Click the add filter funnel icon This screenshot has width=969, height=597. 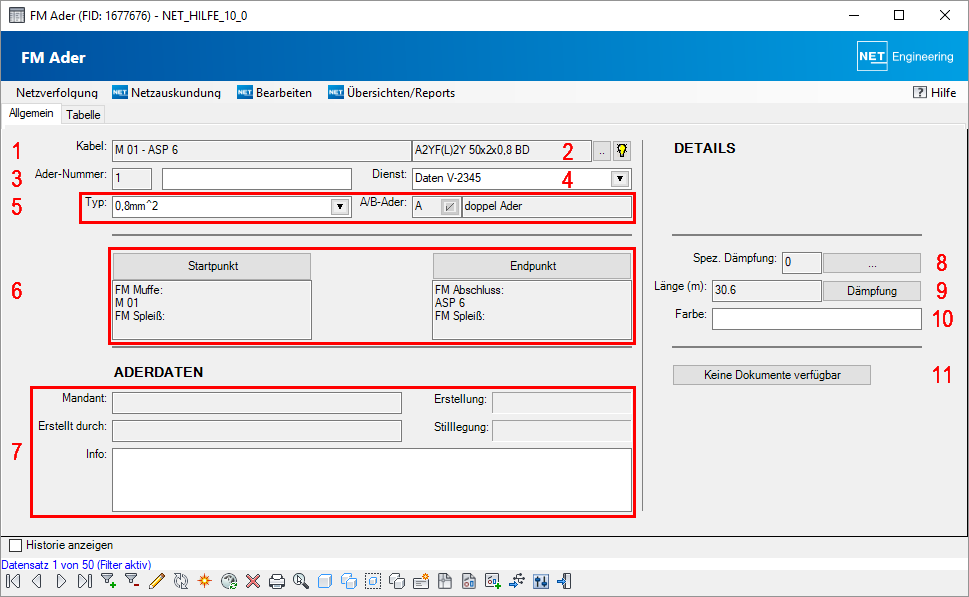108,581
